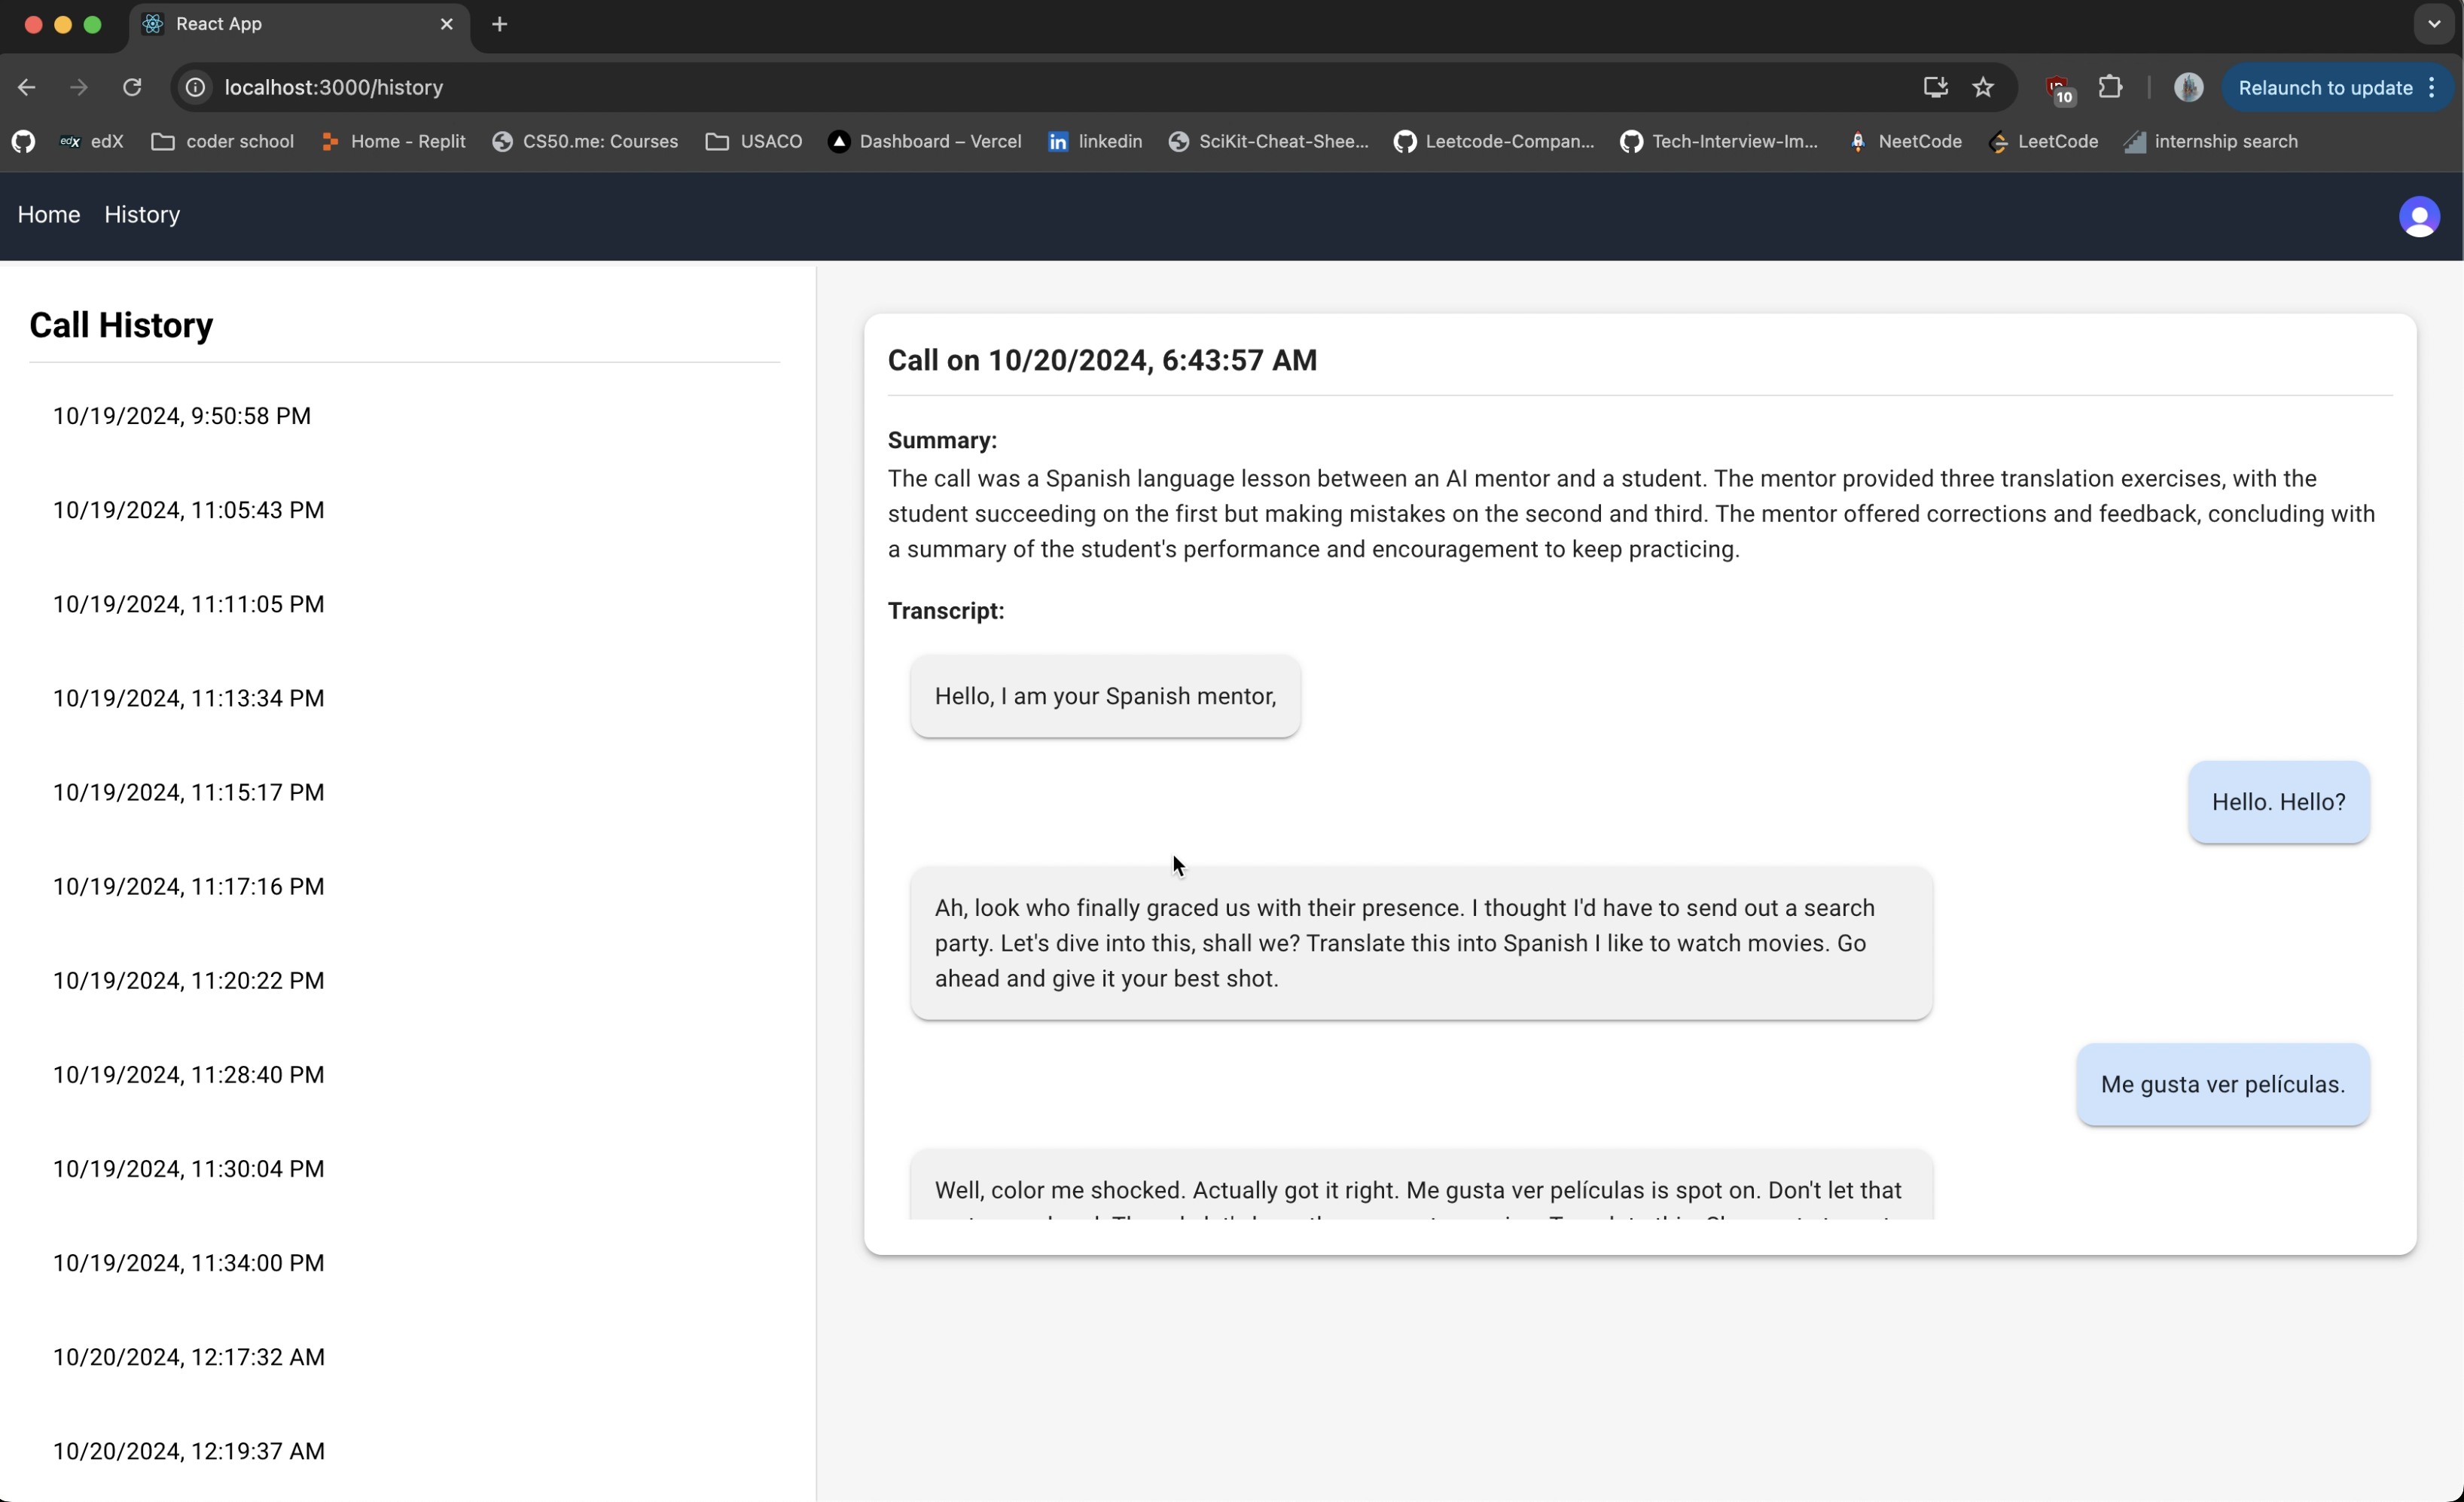The image size is (2464, 1502).
Task: Click the install app icon in address bar
Action: click(x=1934, y=87)
